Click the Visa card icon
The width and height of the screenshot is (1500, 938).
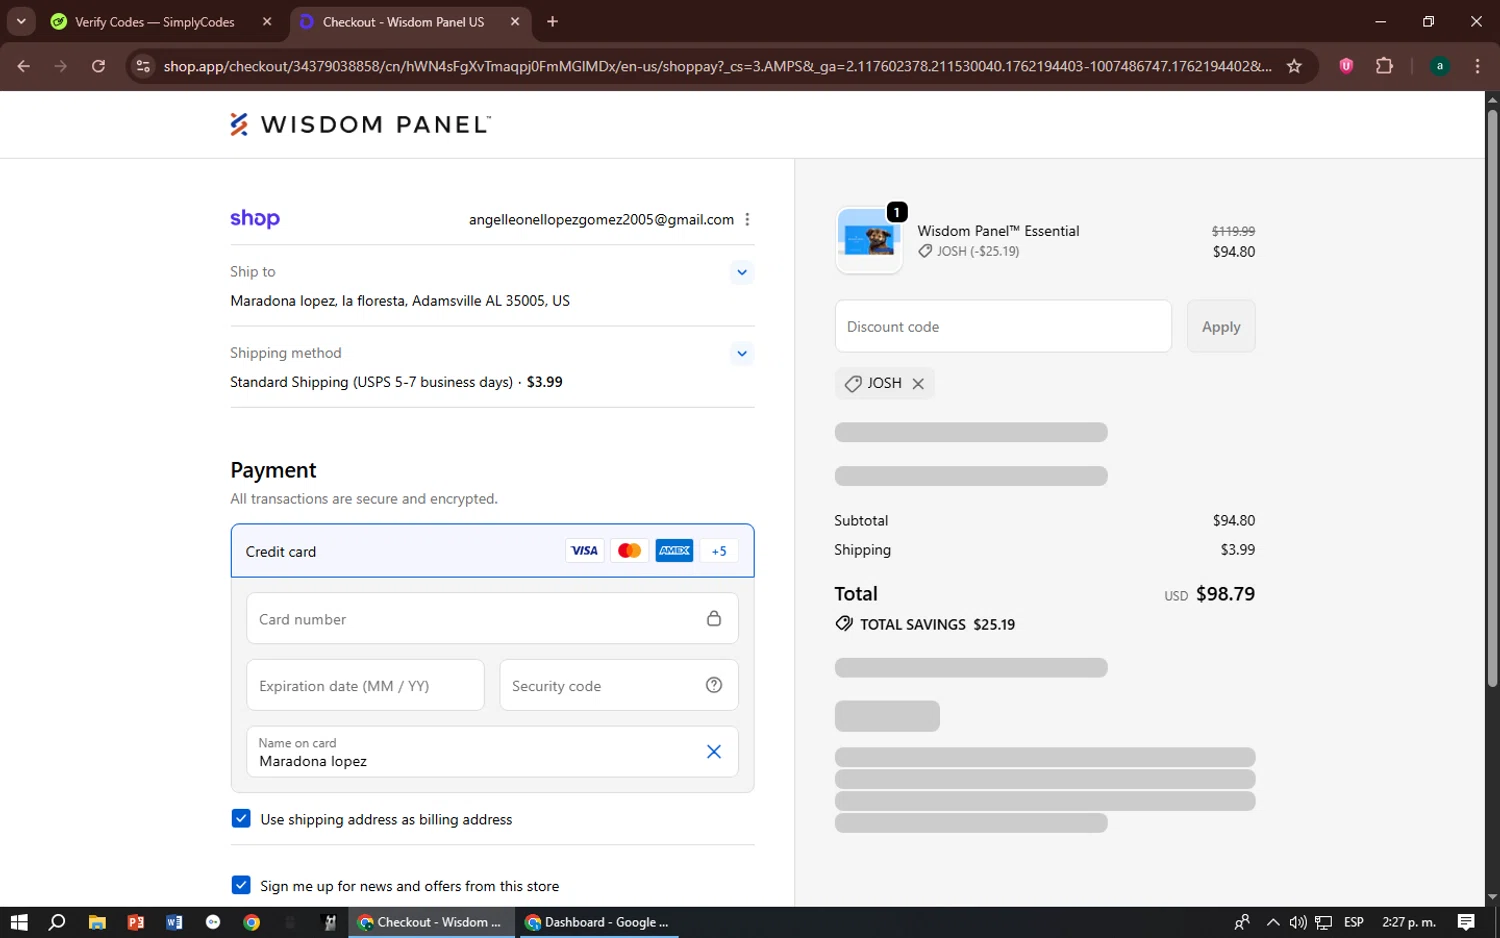584,551
